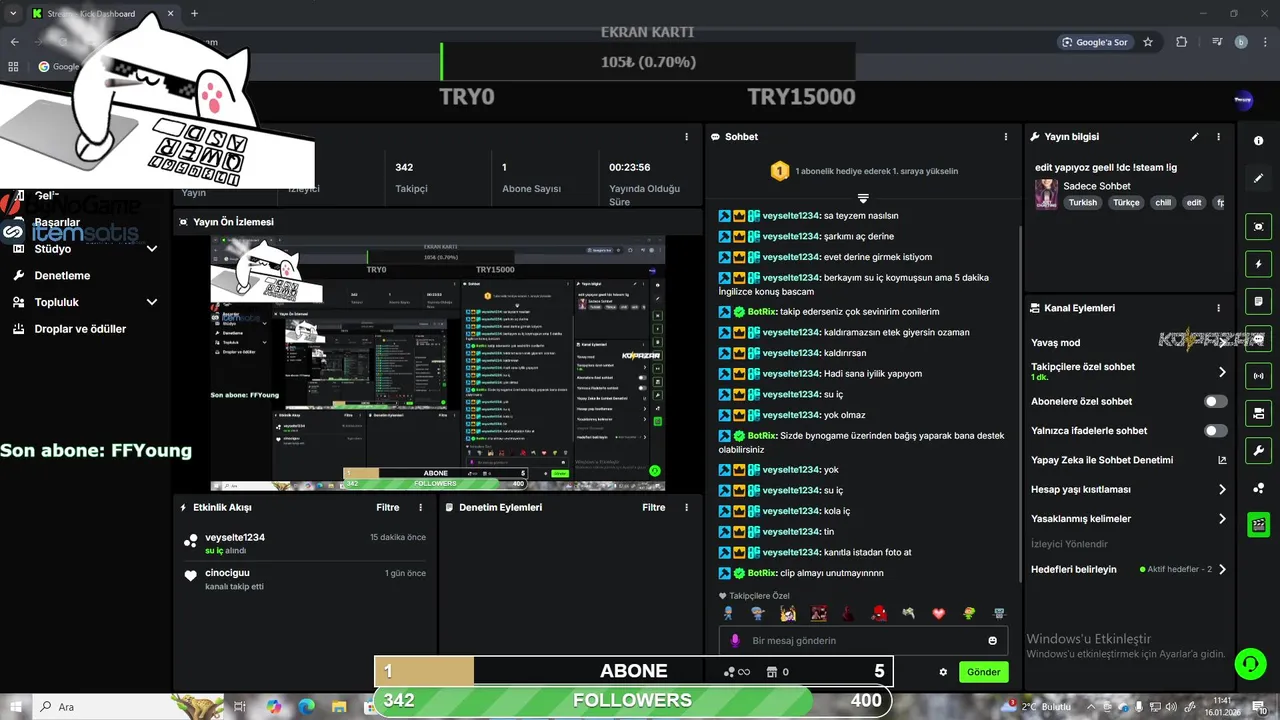The width and height of the screenshot is (1280, 720).
Task: Toggle Yalnızca ifadelerle sohbet switch
Action: 1215,431
